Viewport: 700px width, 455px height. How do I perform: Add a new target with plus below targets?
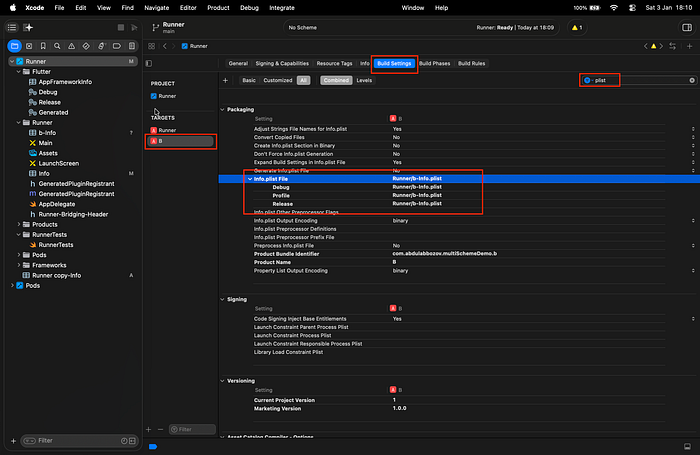tap(149, 430)
